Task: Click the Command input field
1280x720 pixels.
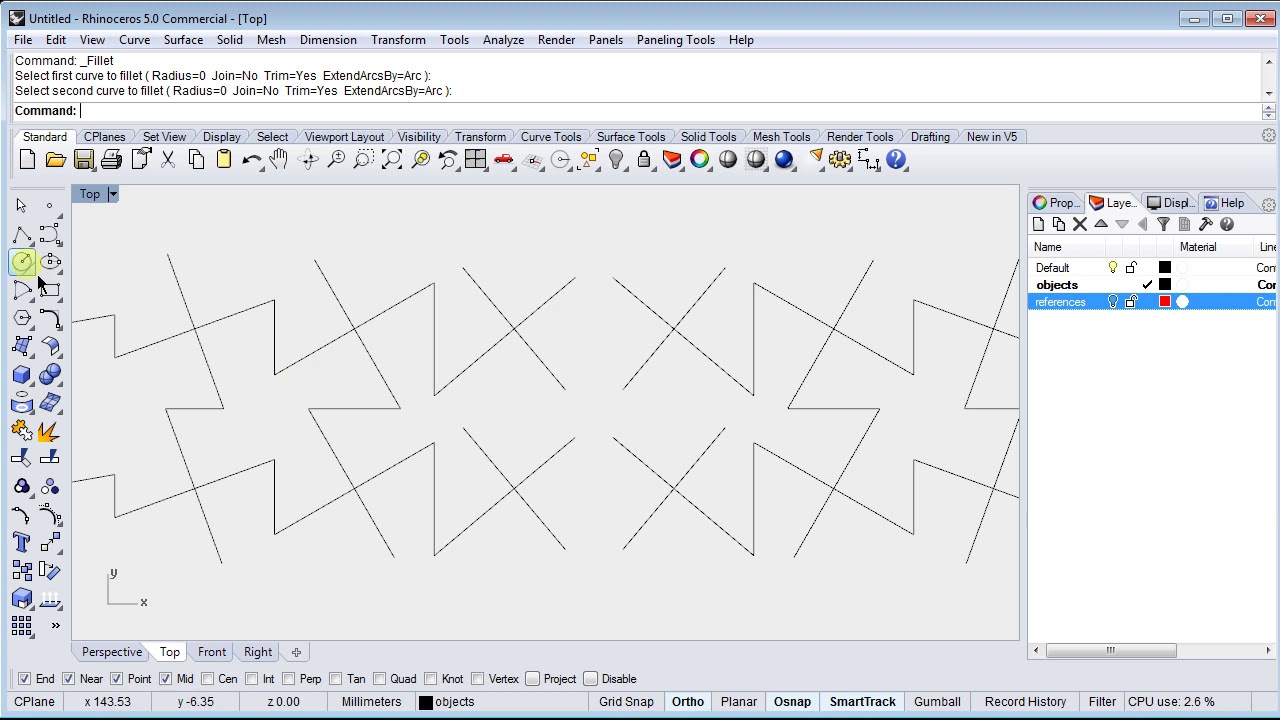Action: [x=670, y=111]
